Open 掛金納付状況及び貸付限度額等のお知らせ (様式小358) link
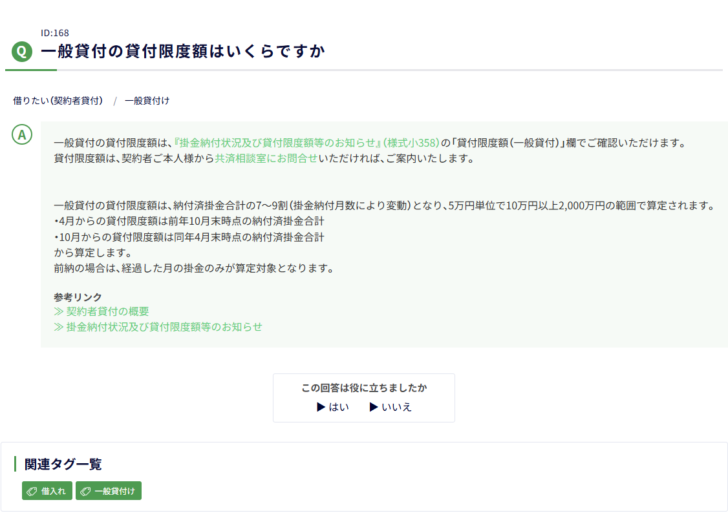728x531 pixels. [x=306, y=143]
